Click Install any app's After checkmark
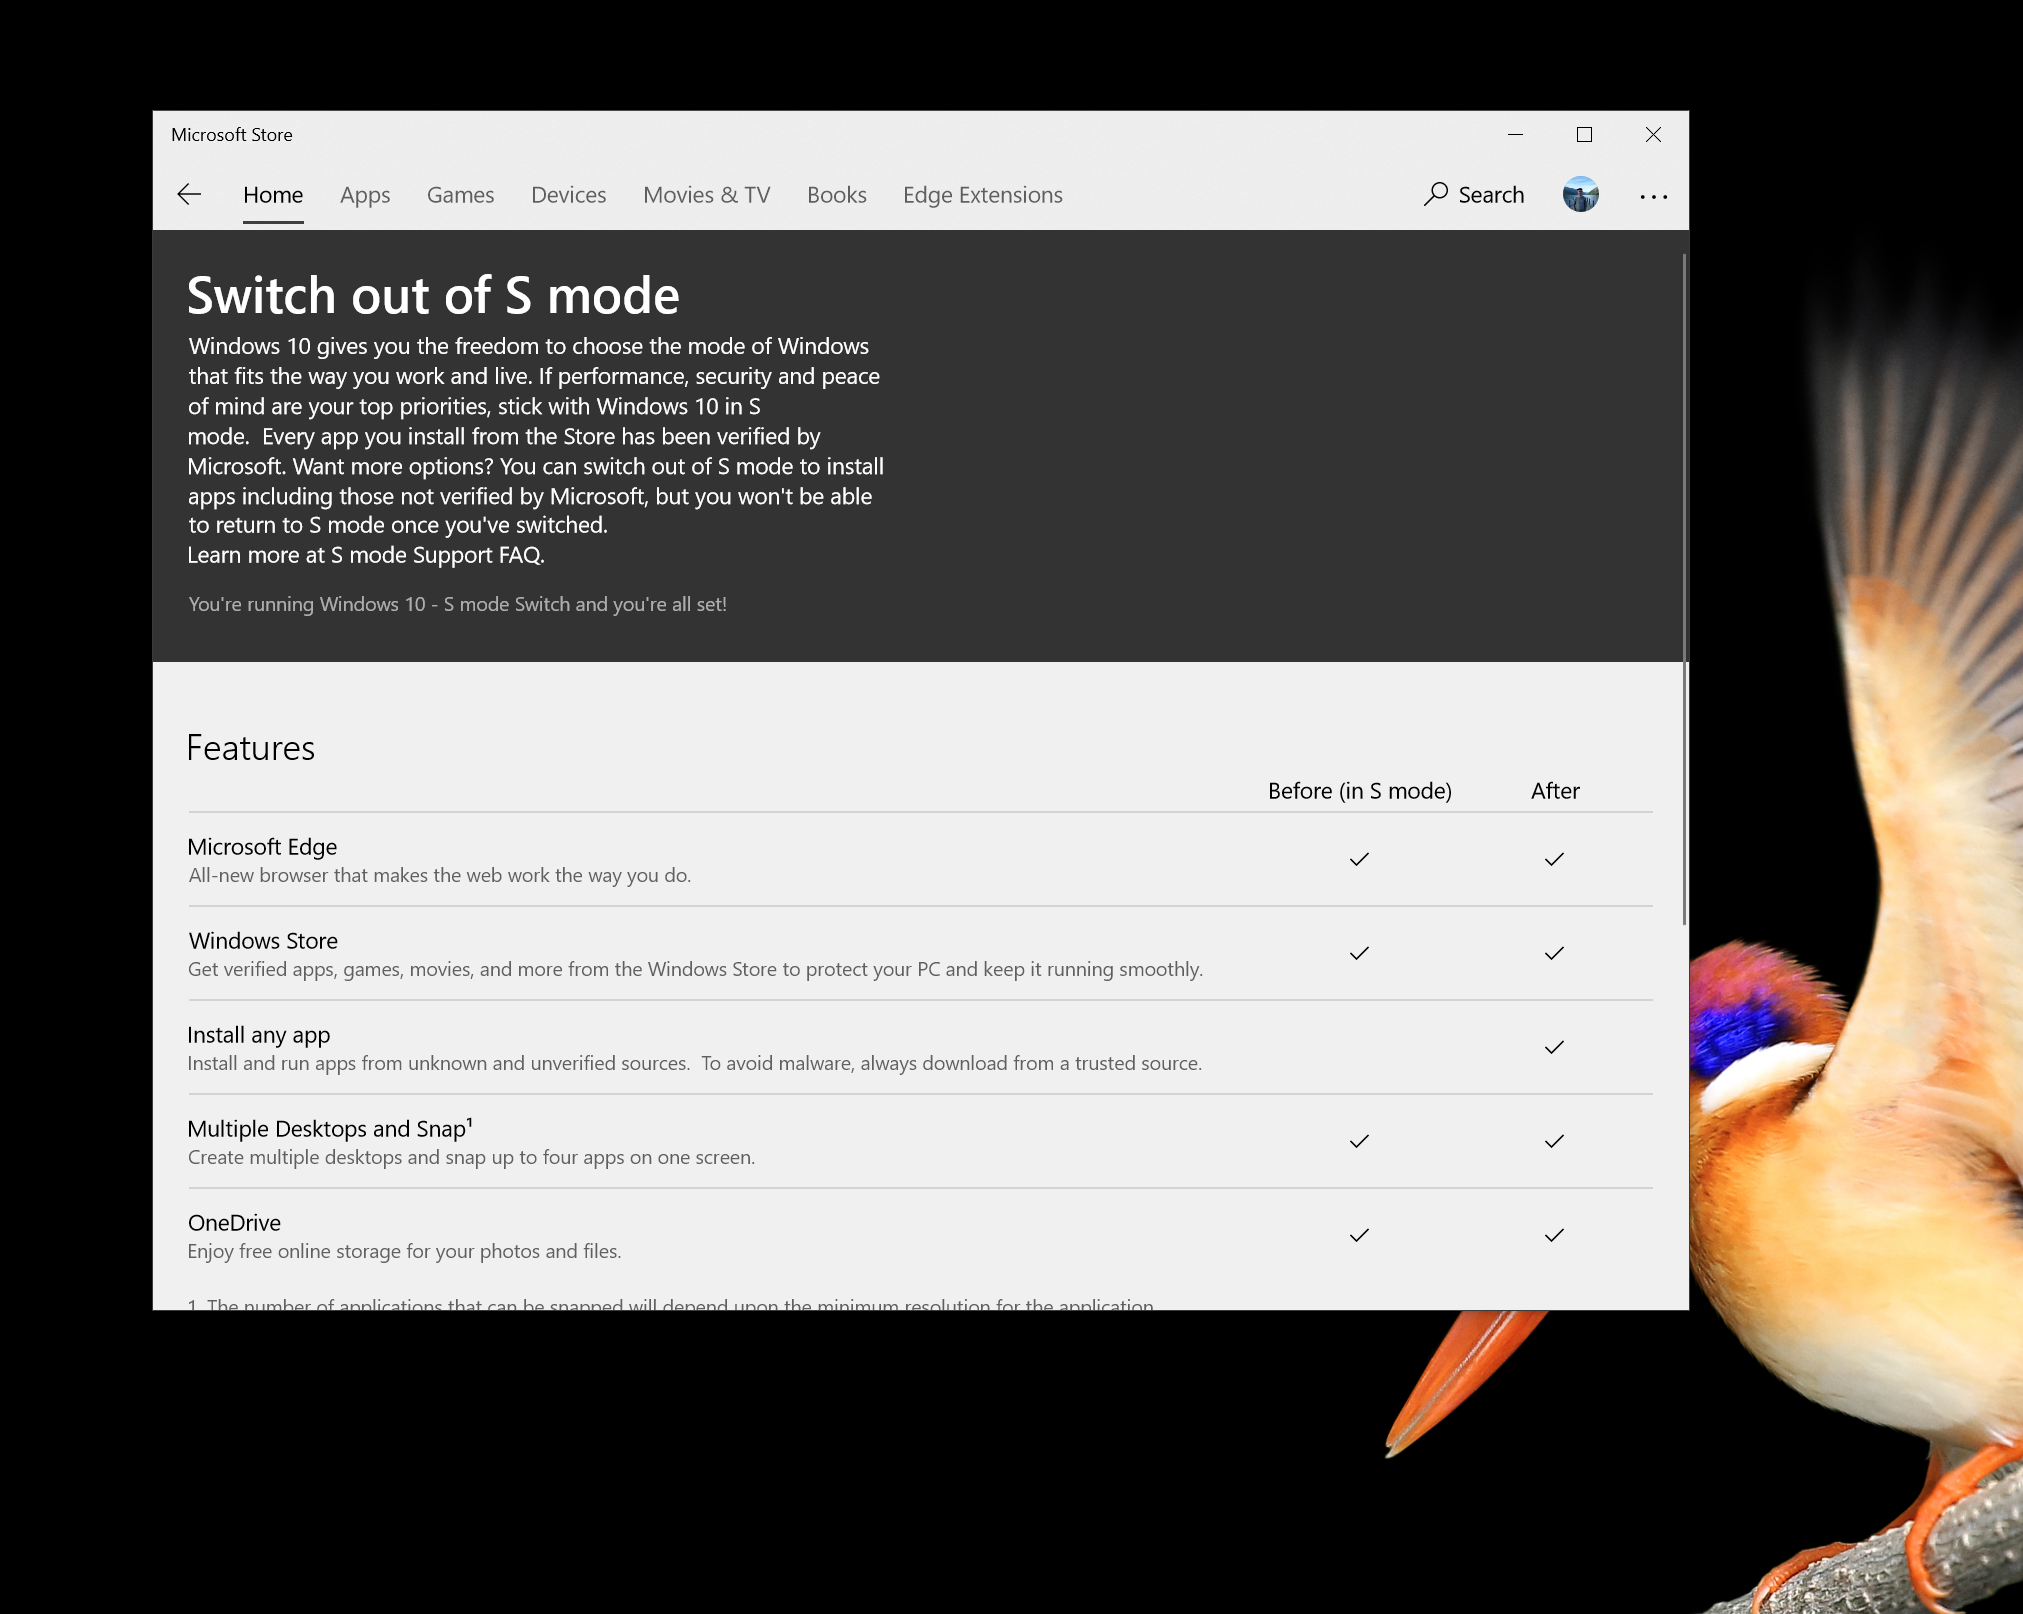Viewport: 2023px width, 1614px height. click(1554, 1047)
